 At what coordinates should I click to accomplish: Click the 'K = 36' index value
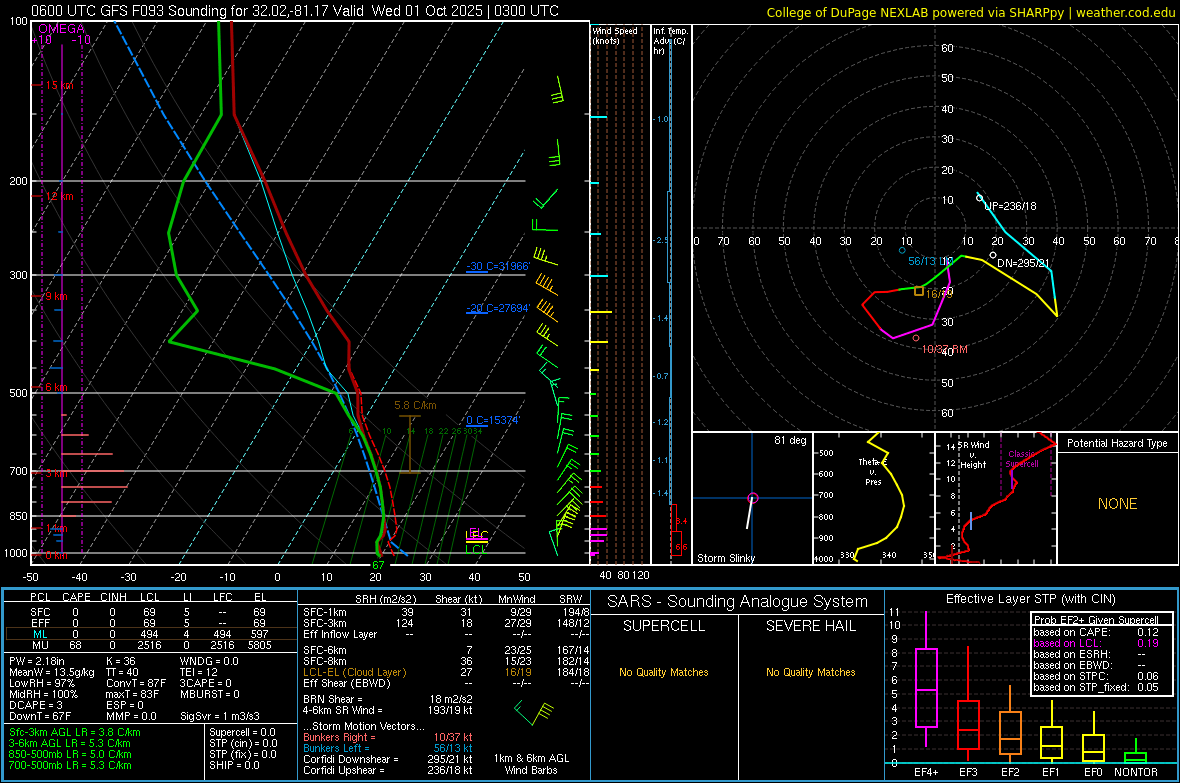(x=121, y=661)
